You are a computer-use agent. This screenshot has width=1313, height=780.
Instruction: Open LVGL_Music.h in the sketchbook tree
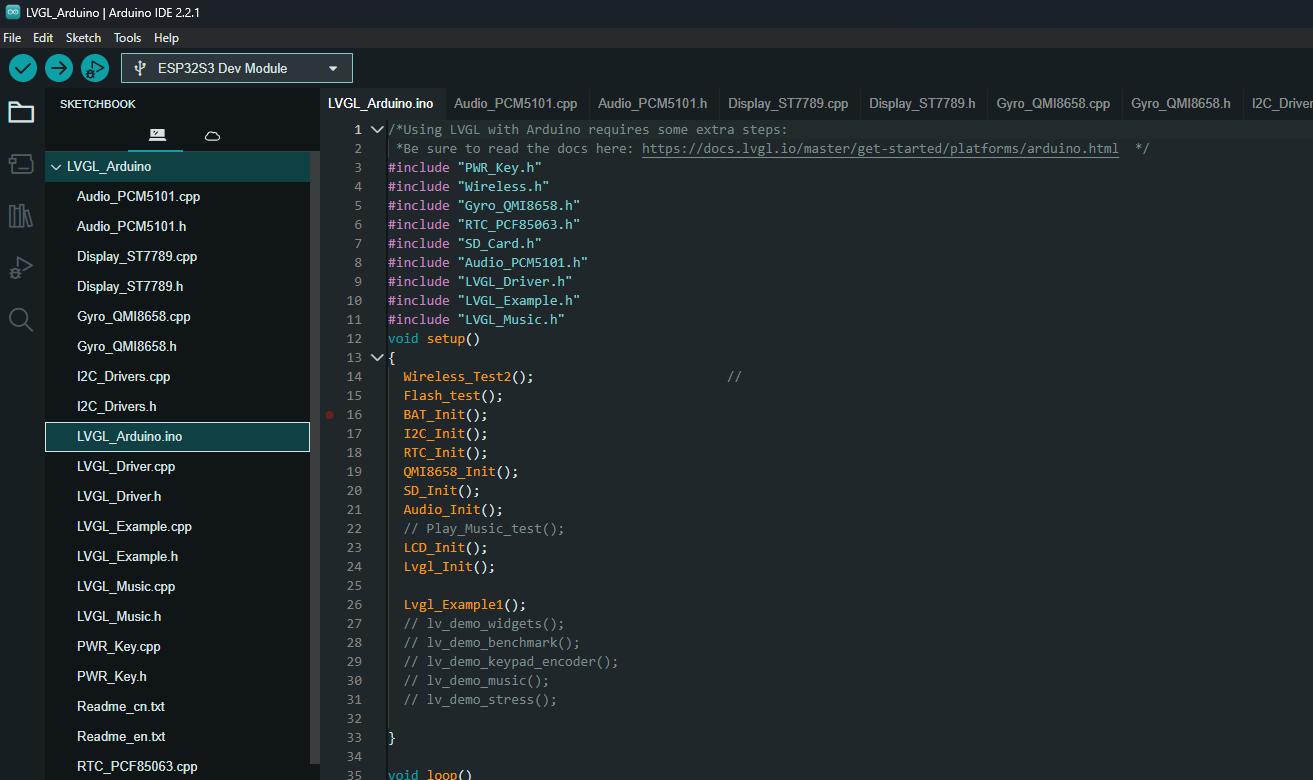pyautogui.click(x=177, y=617)
